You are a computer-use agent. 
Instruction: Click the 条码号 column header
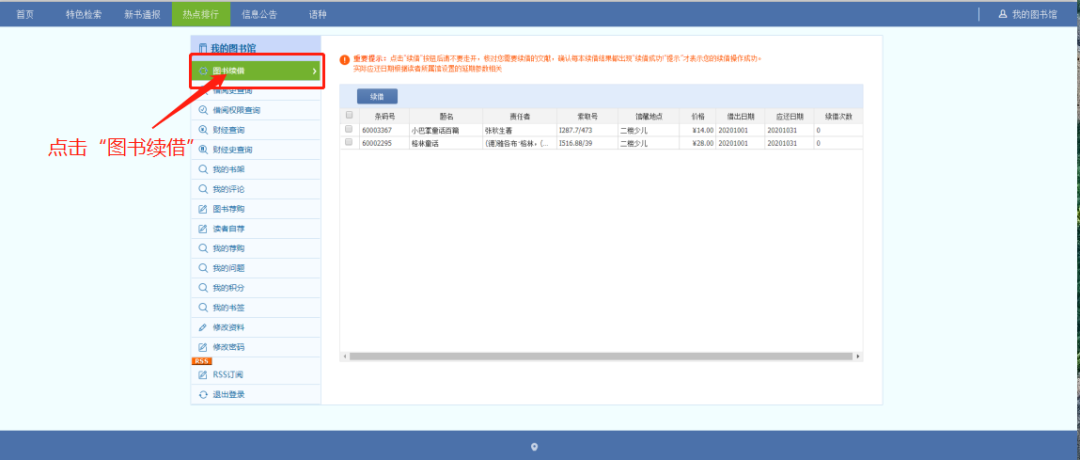tap(383, 116)
